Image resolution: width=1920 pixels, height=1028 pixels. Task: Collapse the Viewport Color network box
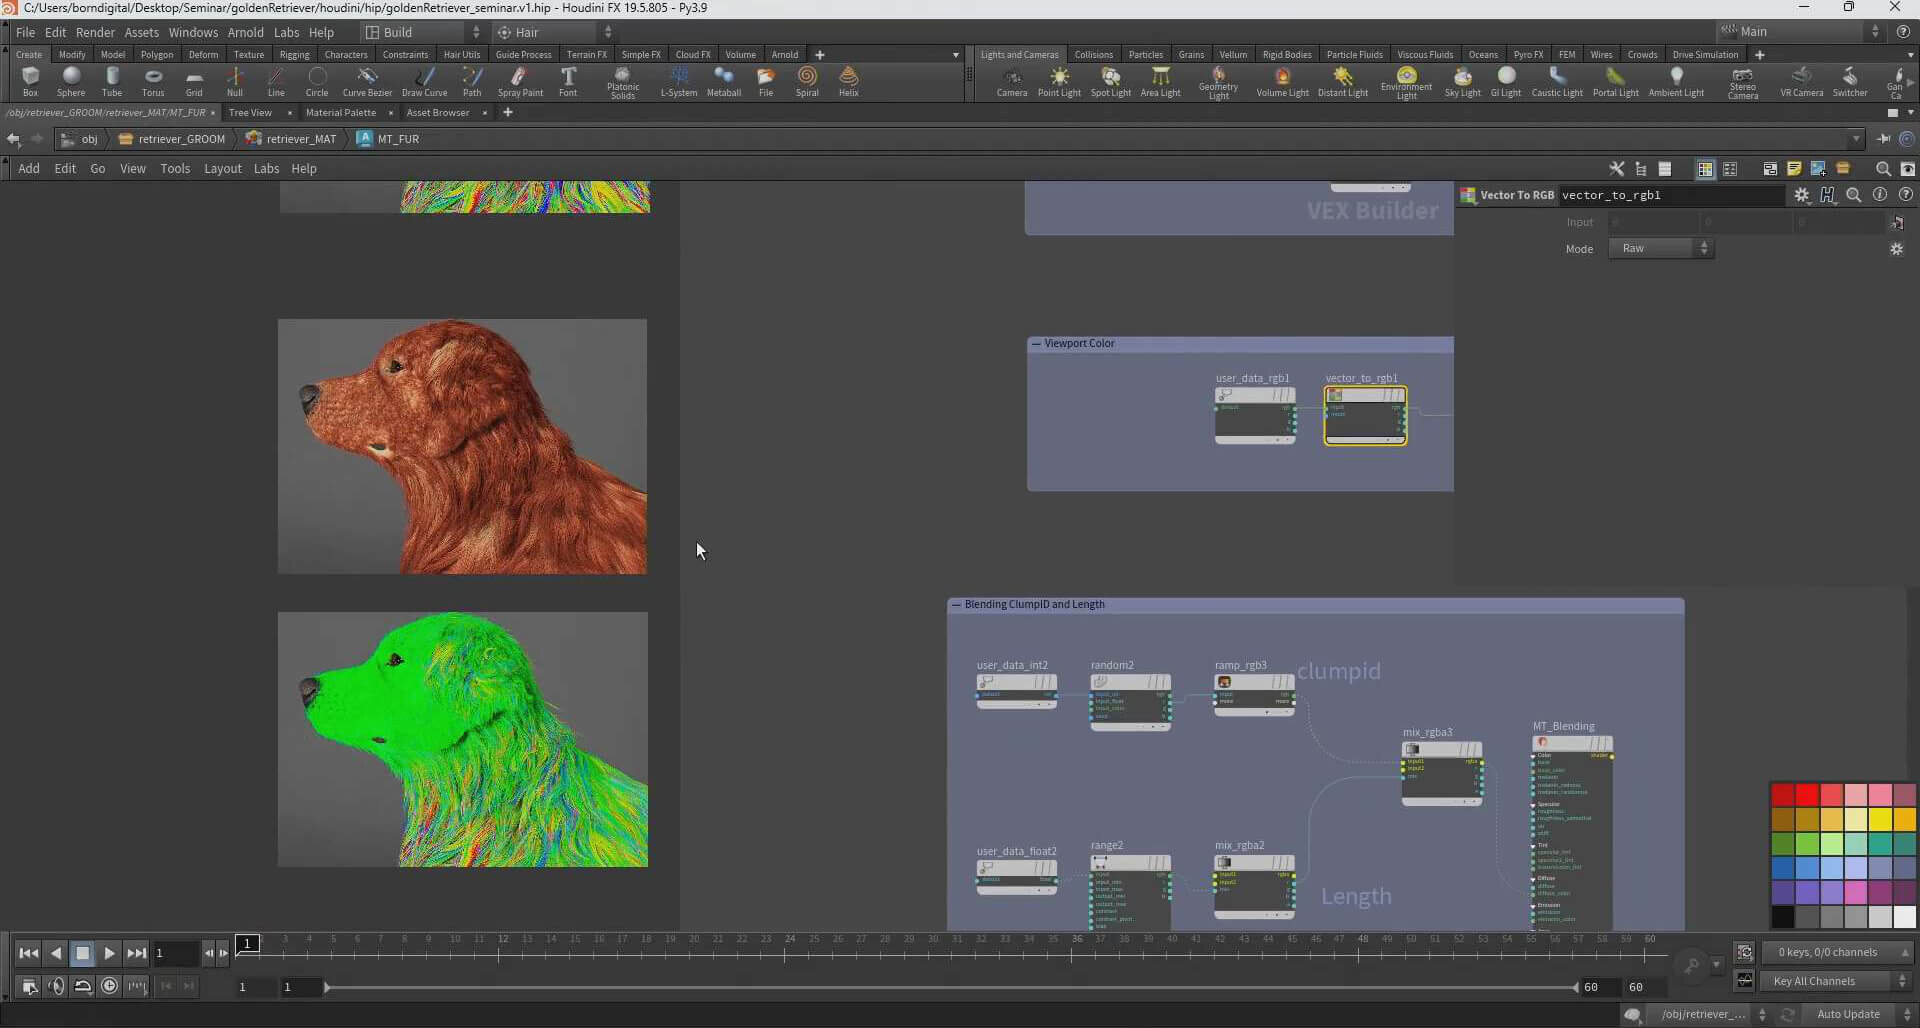click(x=1036, y=344)
